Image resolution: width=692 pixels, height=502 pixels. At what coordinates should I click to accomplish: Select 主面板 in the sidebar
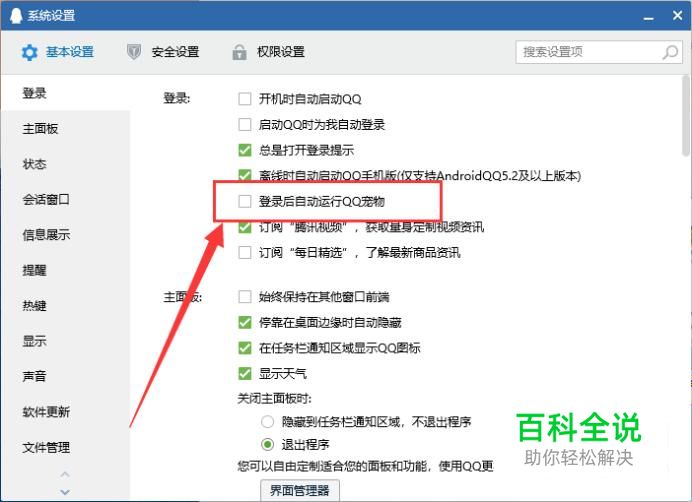(65, 128)
